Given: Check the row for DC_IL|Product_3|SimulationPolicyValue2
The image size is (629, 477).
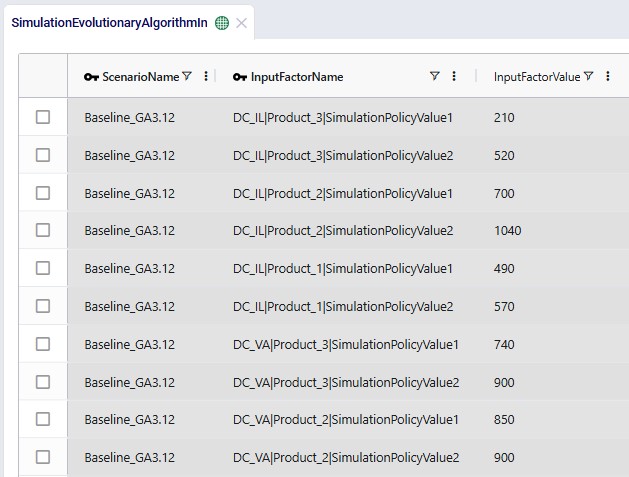Looking at the screenshot, I should [43, 155].
